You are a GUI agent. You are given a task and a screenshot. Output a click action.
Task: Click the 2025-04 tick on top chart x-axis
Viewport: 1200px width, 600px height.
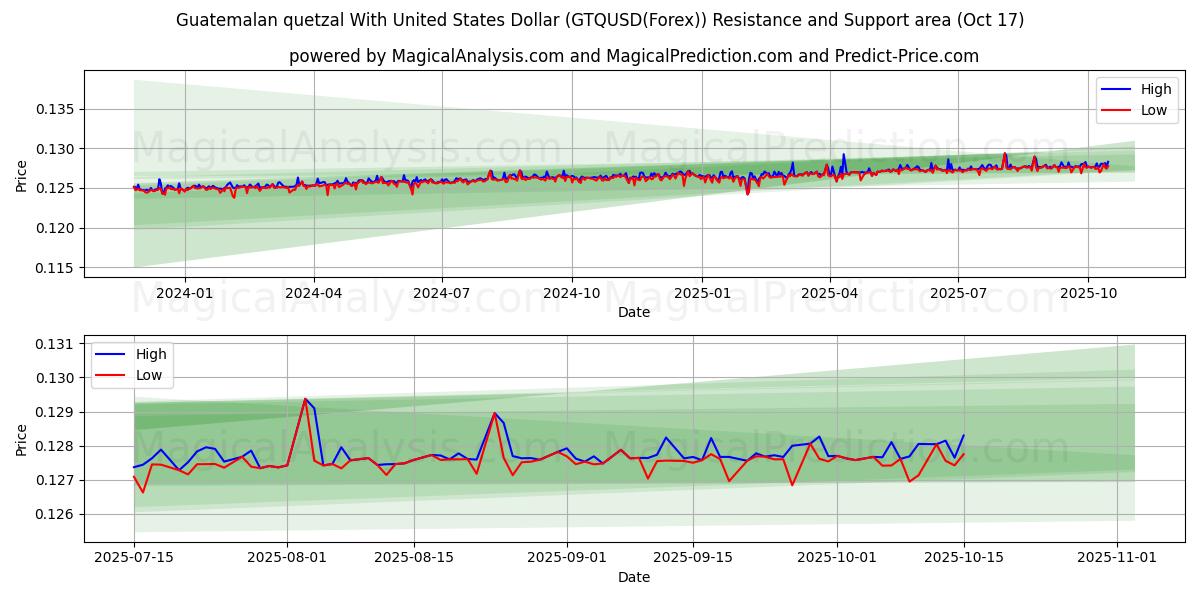[x=829, y=293]
